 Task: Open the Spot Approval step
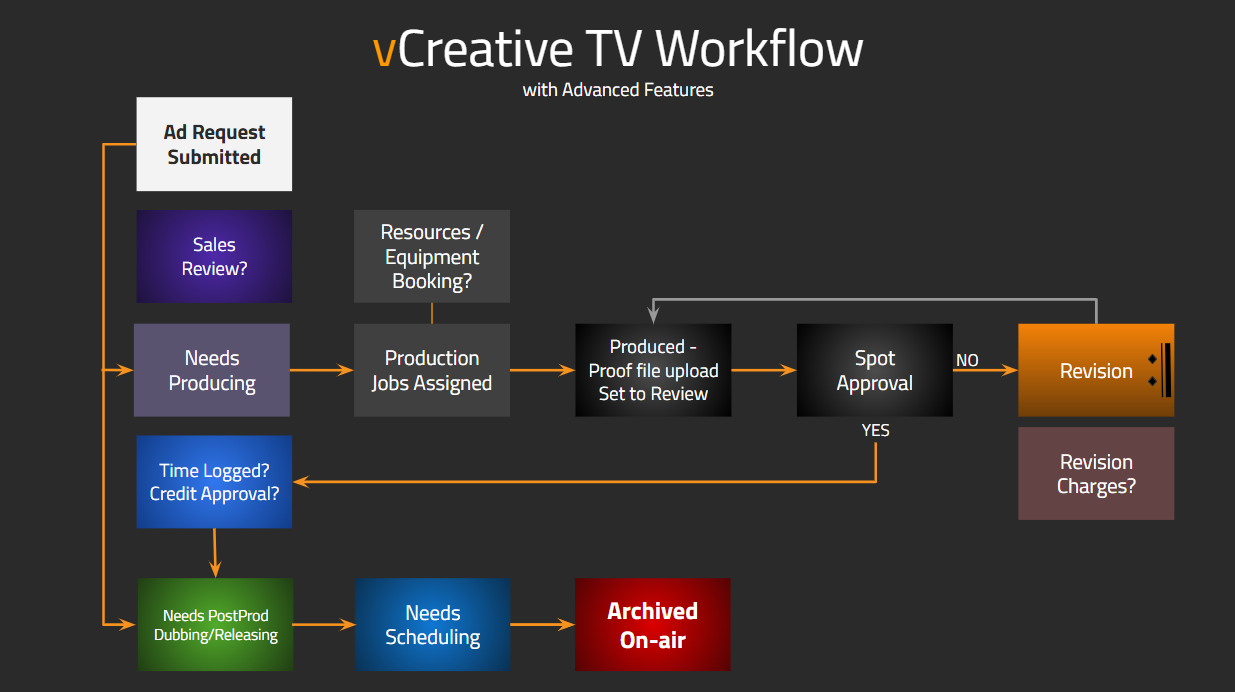[874, 370]
